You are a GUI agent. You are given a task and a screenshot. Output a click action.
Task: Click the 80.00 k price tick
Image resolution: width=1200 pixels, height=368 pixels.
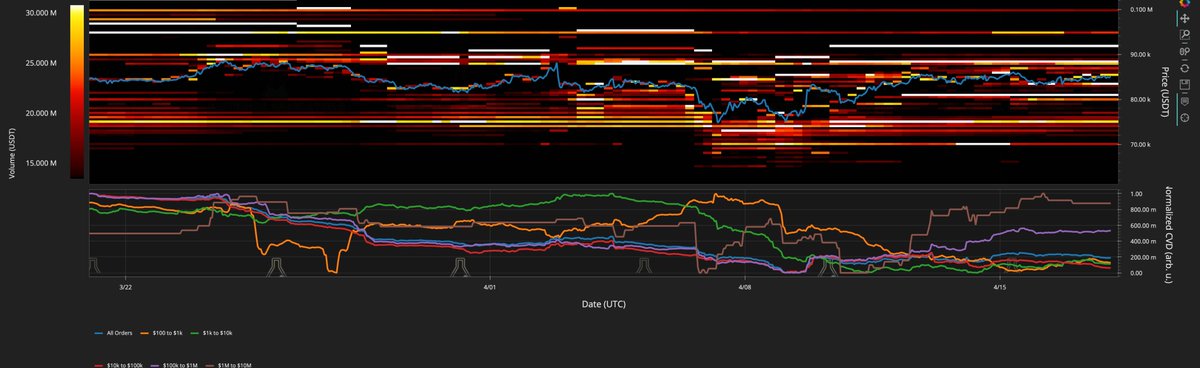click(x=1140, y=100)
